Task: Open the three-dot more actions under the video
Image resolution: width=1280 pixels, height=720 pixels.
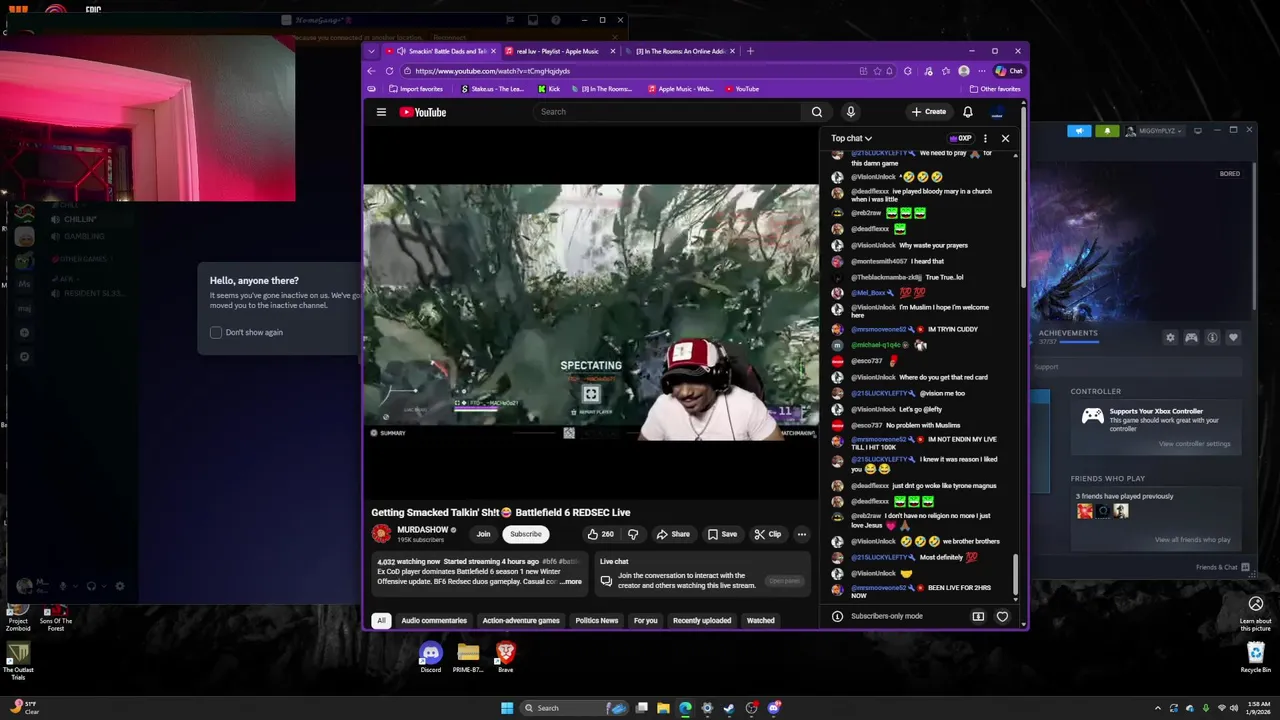Action: pyautogui.click(x=801, y=534)
